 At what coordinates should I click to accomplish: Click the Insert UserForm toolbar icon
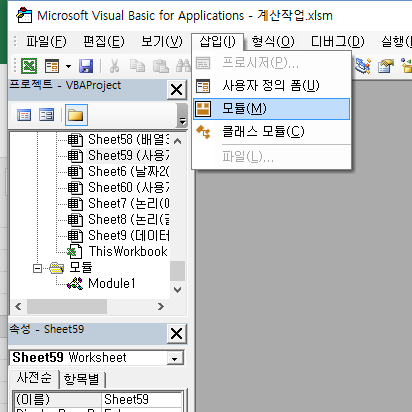[52, 66]
